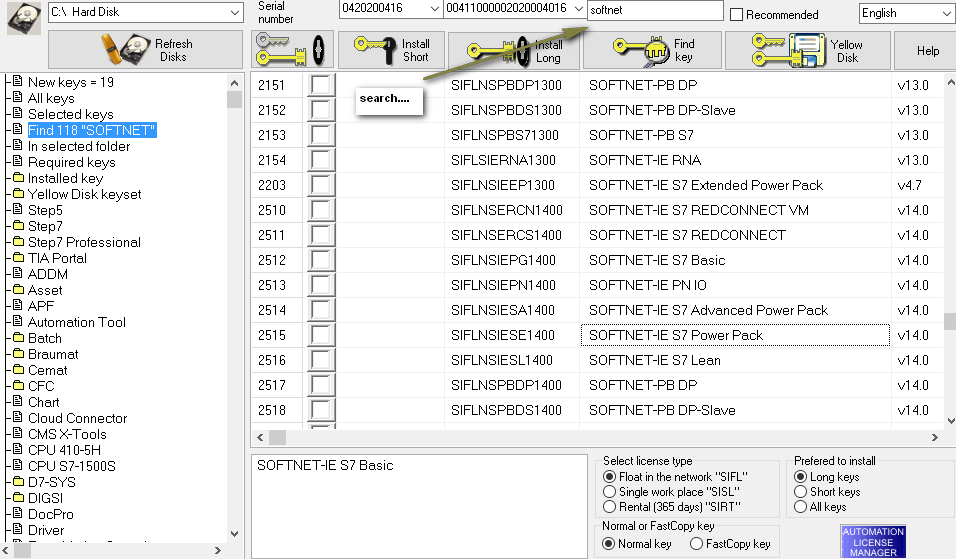The image size is (956, 559).
Task: Click the Yellow Disk button
Action: pos(808,51)
